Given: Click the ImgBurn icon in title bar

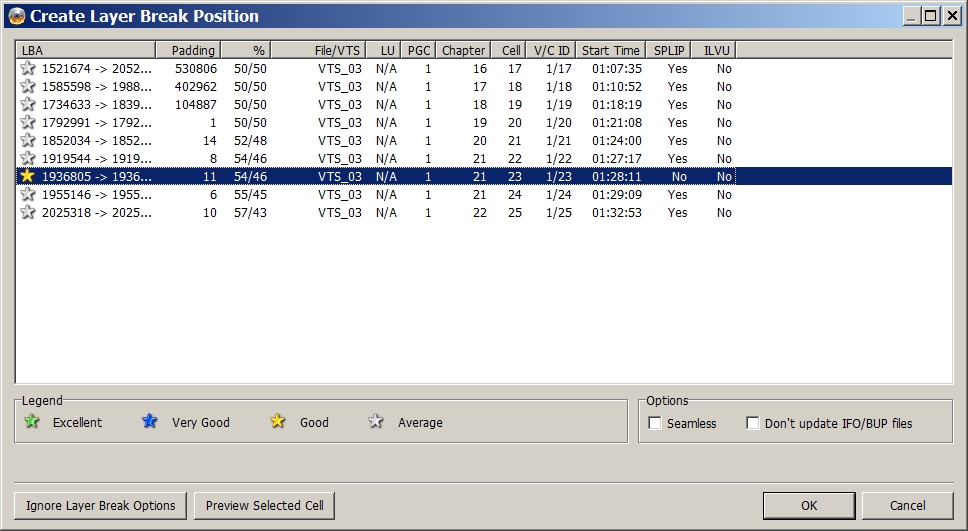Looking at the screenshot, I should (16, 16).
